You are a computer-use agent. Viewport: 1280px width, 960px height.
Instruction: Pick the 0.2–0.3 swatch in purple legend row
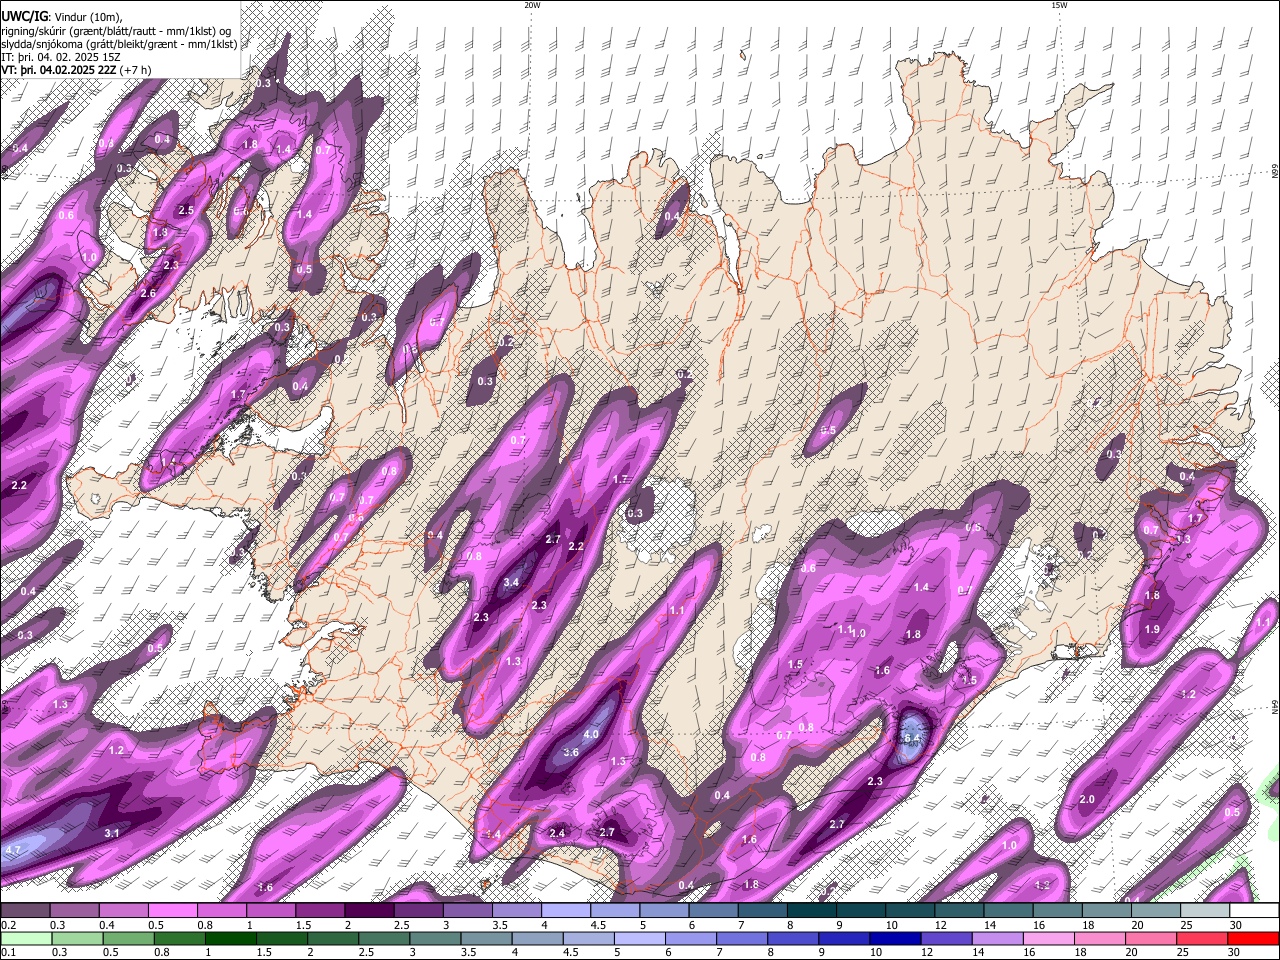[x=25, y=910]
